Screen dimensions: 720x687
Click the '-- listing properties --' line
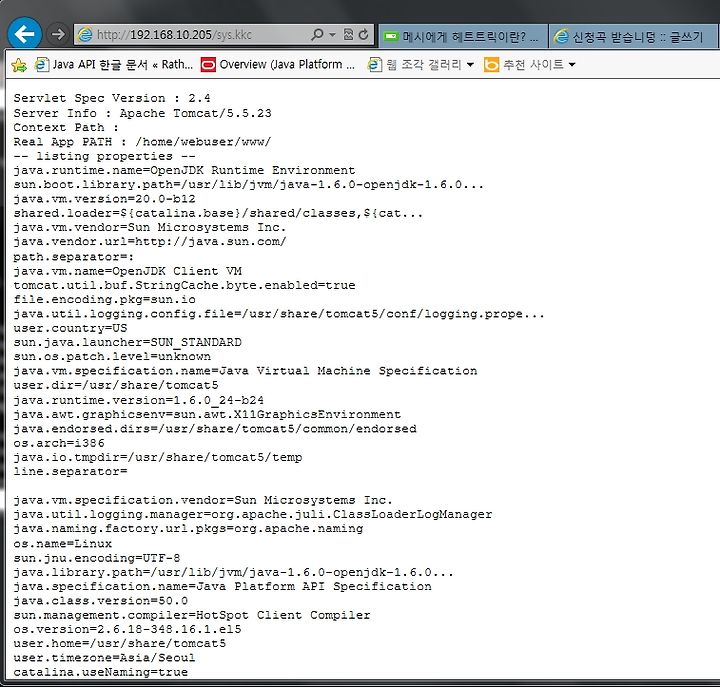104,156
